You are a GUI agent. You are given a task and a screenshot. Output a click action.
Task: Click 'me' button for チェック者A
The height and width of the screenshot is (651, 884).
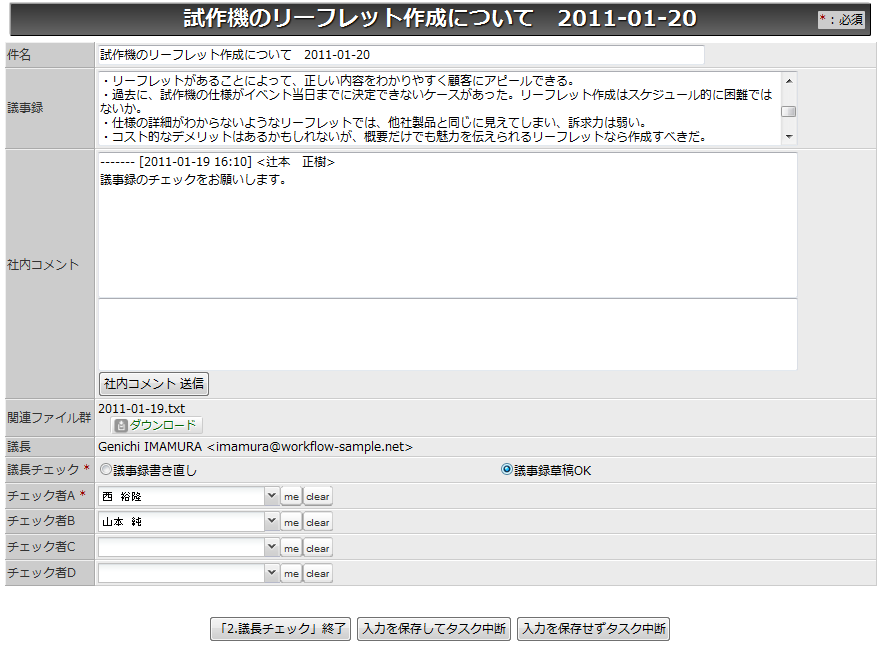pos(291,497)
